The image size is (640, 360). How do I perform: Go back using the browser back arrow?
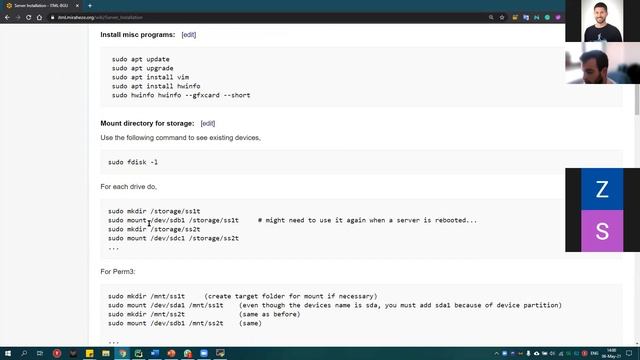(x=7, y=18)
